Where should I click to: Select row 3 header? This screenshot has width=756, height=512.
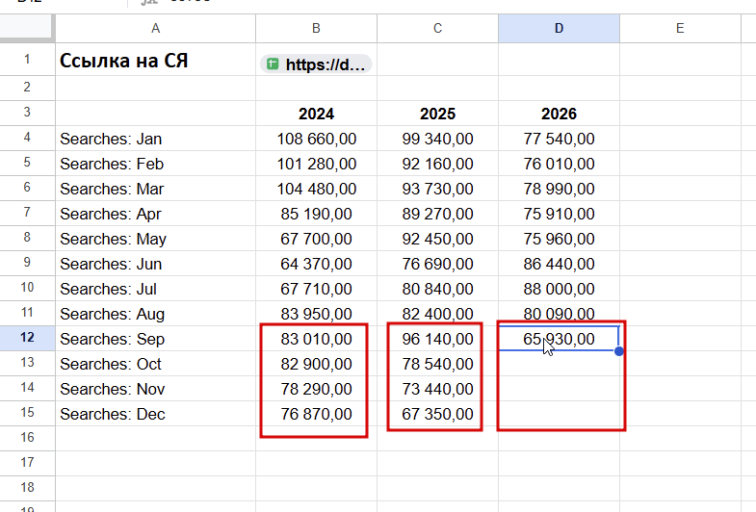point(27,113)
